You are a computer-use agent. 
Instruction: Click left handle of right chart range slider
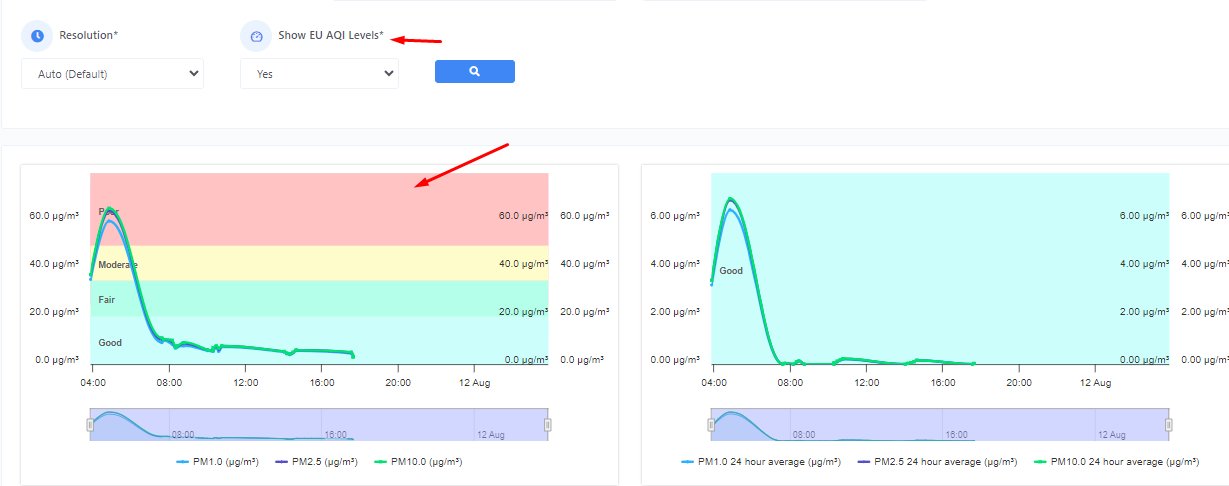711,425
